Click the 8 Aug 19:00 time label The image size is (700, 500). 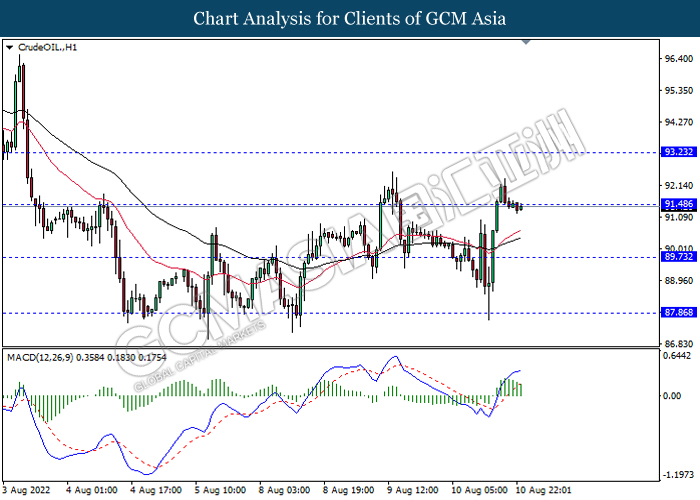349,490
